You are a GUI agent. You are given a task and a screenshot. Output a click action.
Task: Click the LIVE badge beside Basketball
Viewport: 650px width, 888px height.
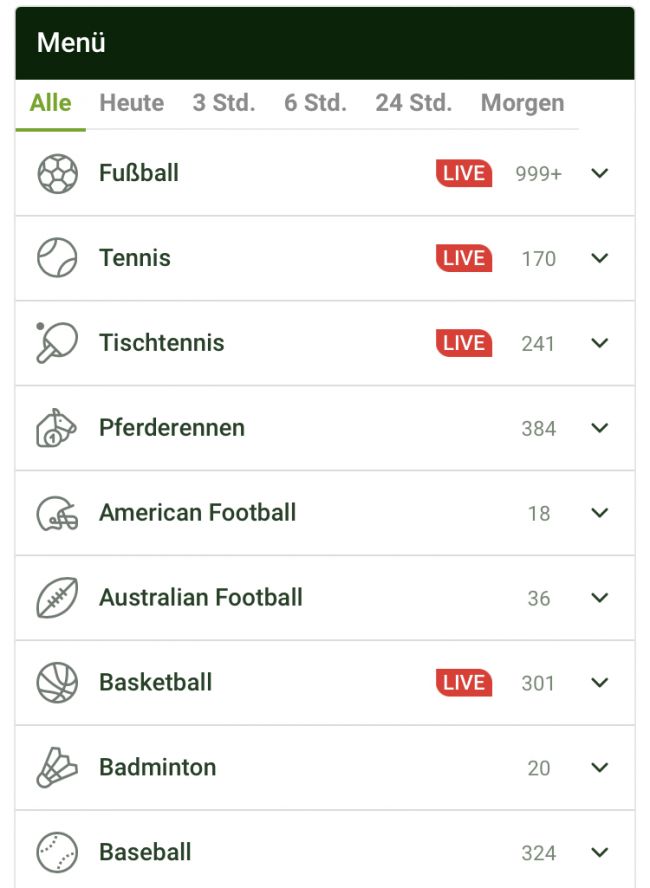tap(464, 683)
